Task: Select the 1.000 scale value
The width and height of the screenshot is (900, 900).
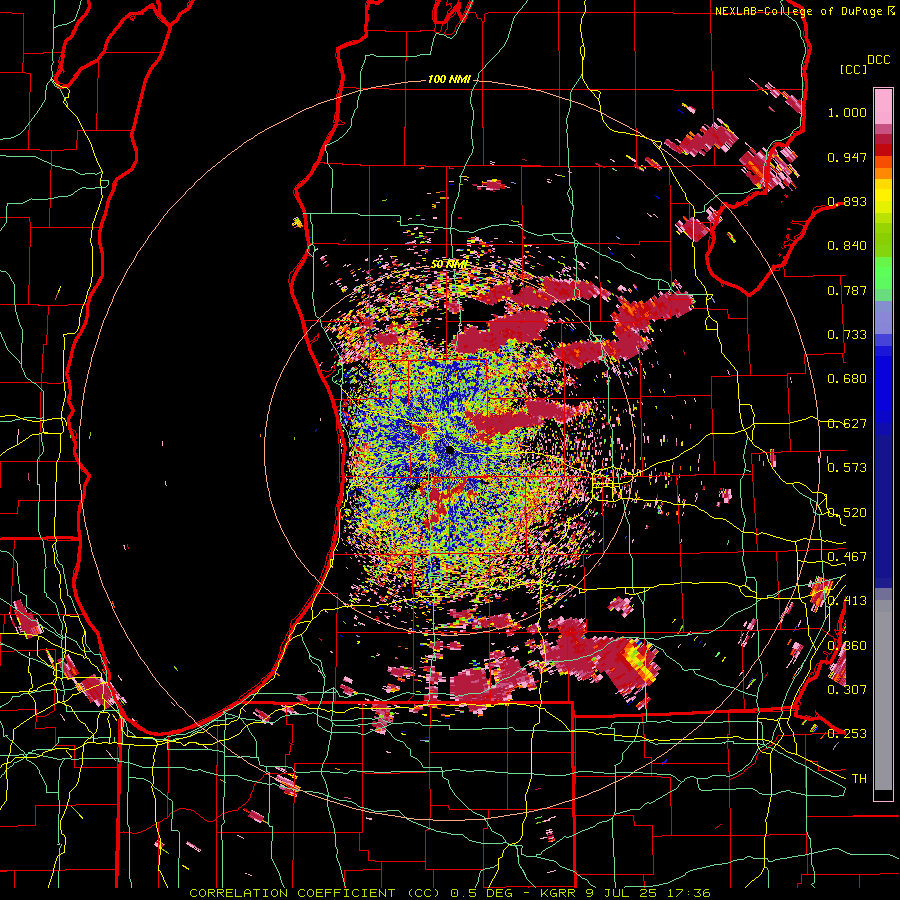Action: coord(847,112)
